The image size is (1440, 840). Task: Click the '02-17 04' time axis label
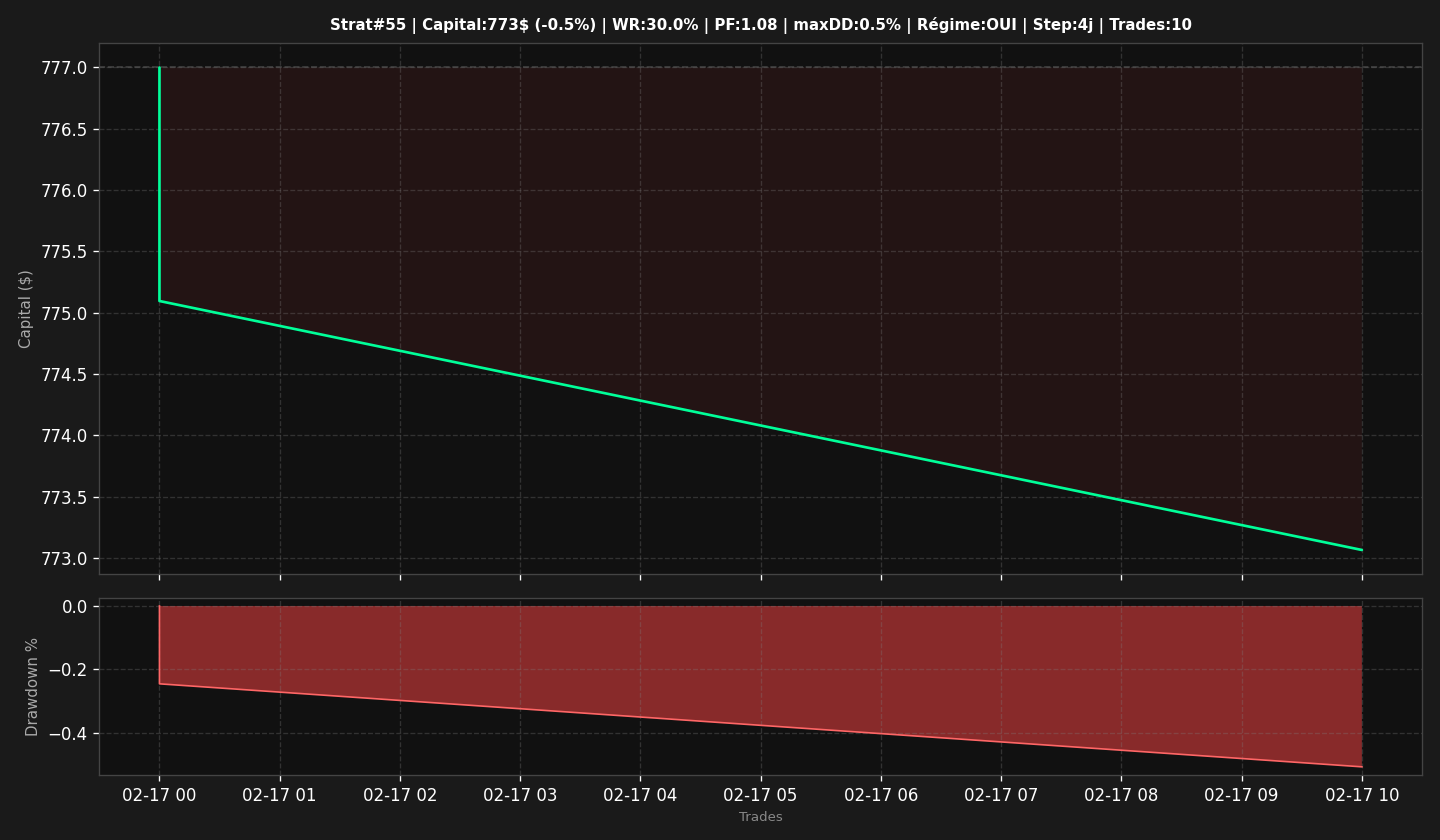click(x=640, y=796)
